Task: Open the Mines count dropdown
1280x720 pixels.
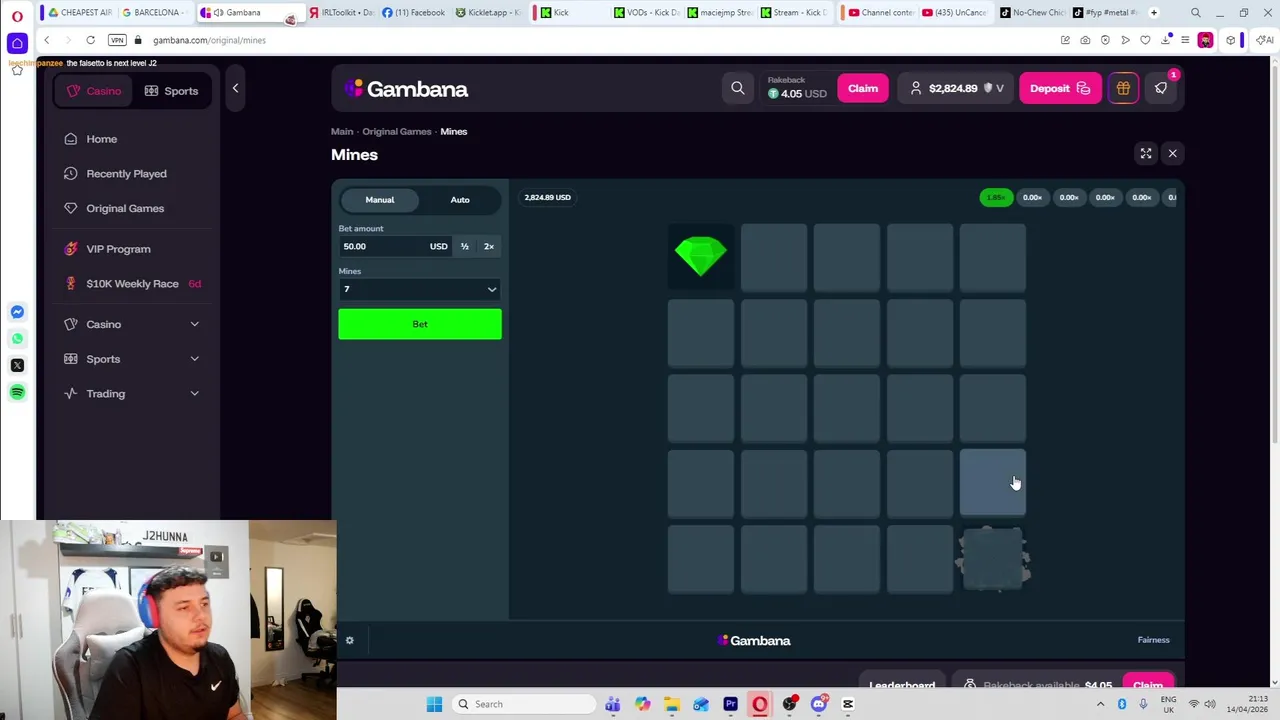Action: [x=420, y=289]
